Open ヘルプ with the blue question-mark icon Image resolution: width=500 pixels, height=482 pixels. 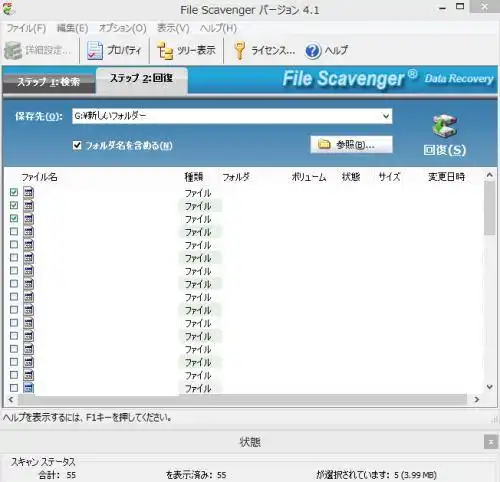[326, 51]
